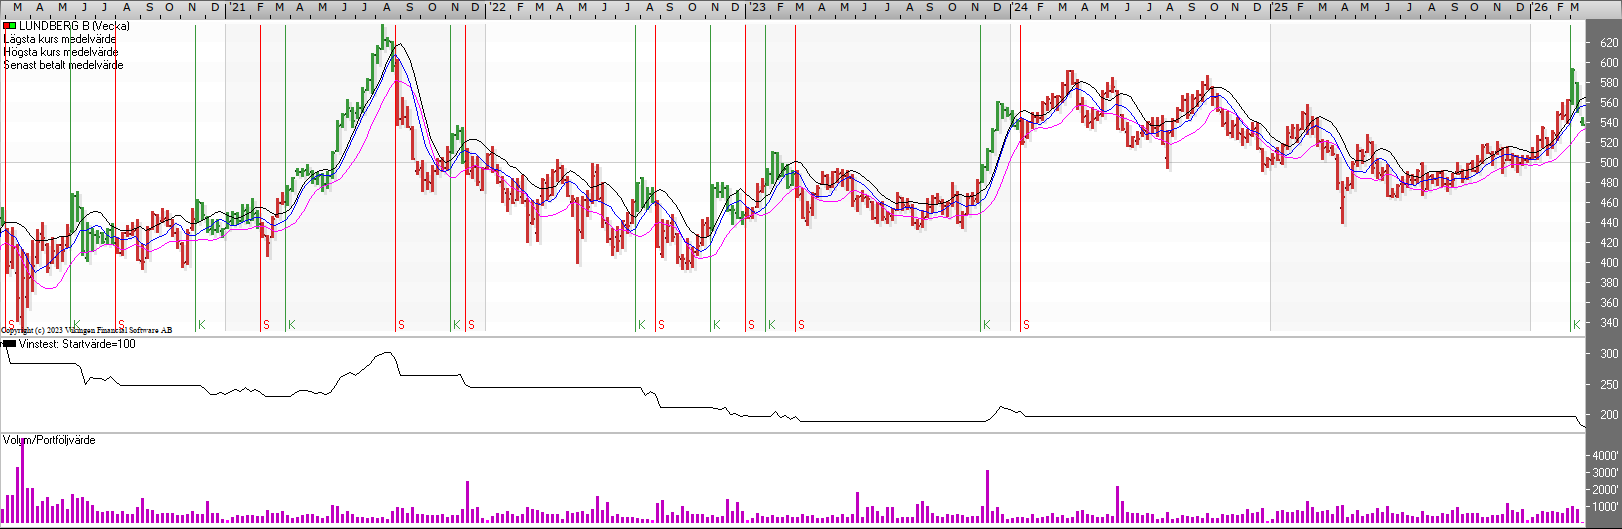Click the tallest purple volume bar at far left
The height and width of the screenshot is (529, 1622).
pyautogui.click(x=22, y=482)
